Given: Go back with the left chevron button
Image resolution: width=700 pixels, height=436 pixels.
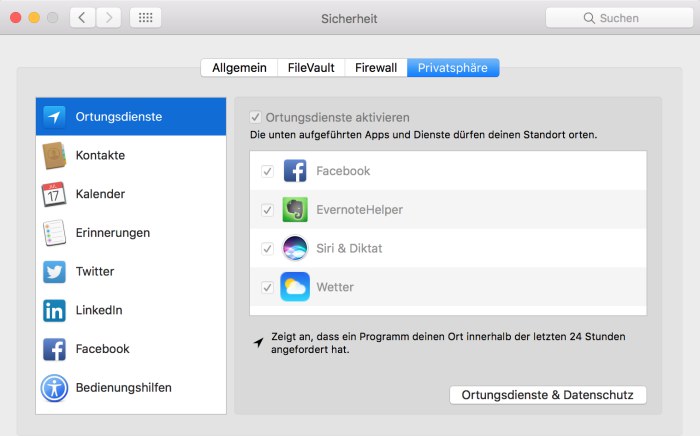Looking at the screenshot, I should click(x=82, y=18).
